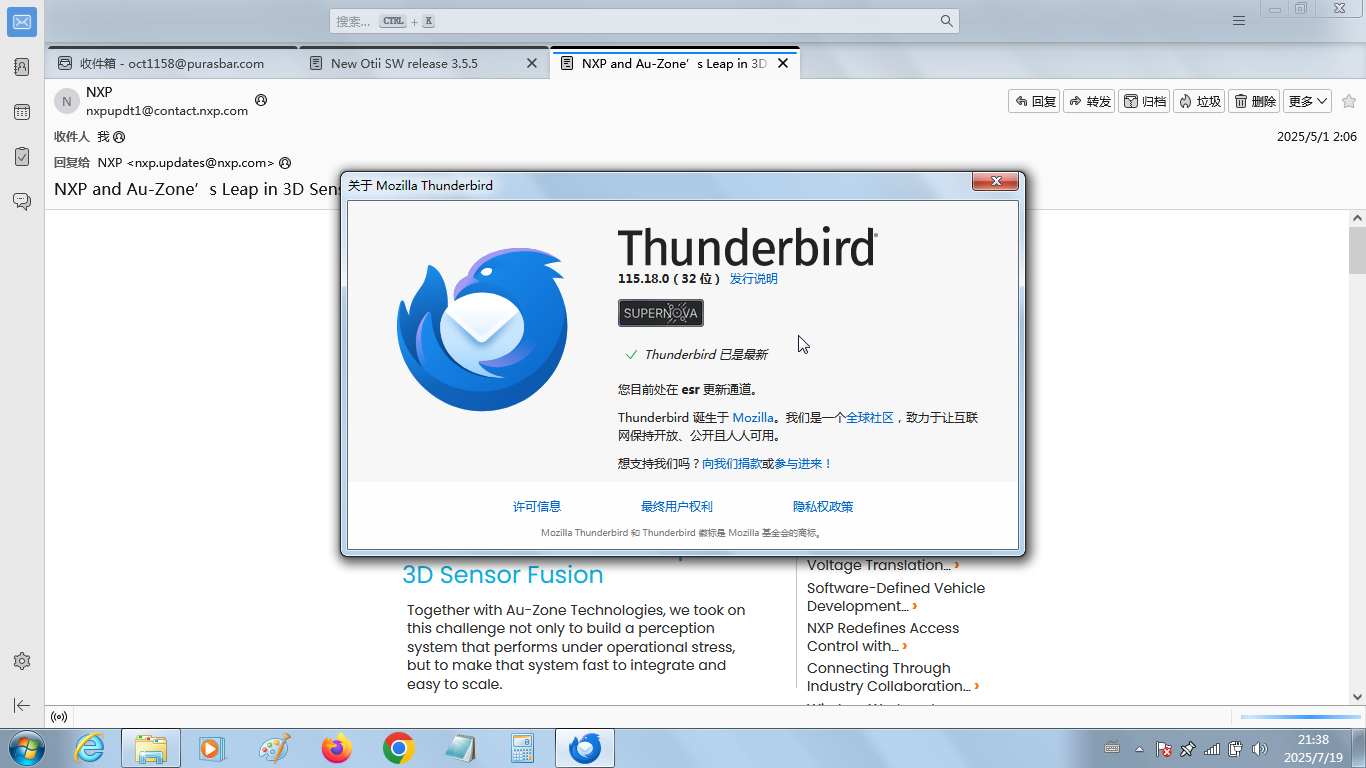1366x768 pixels.
Task: Click the 3D Sensor Fusion heading
Action: point(503,575)
